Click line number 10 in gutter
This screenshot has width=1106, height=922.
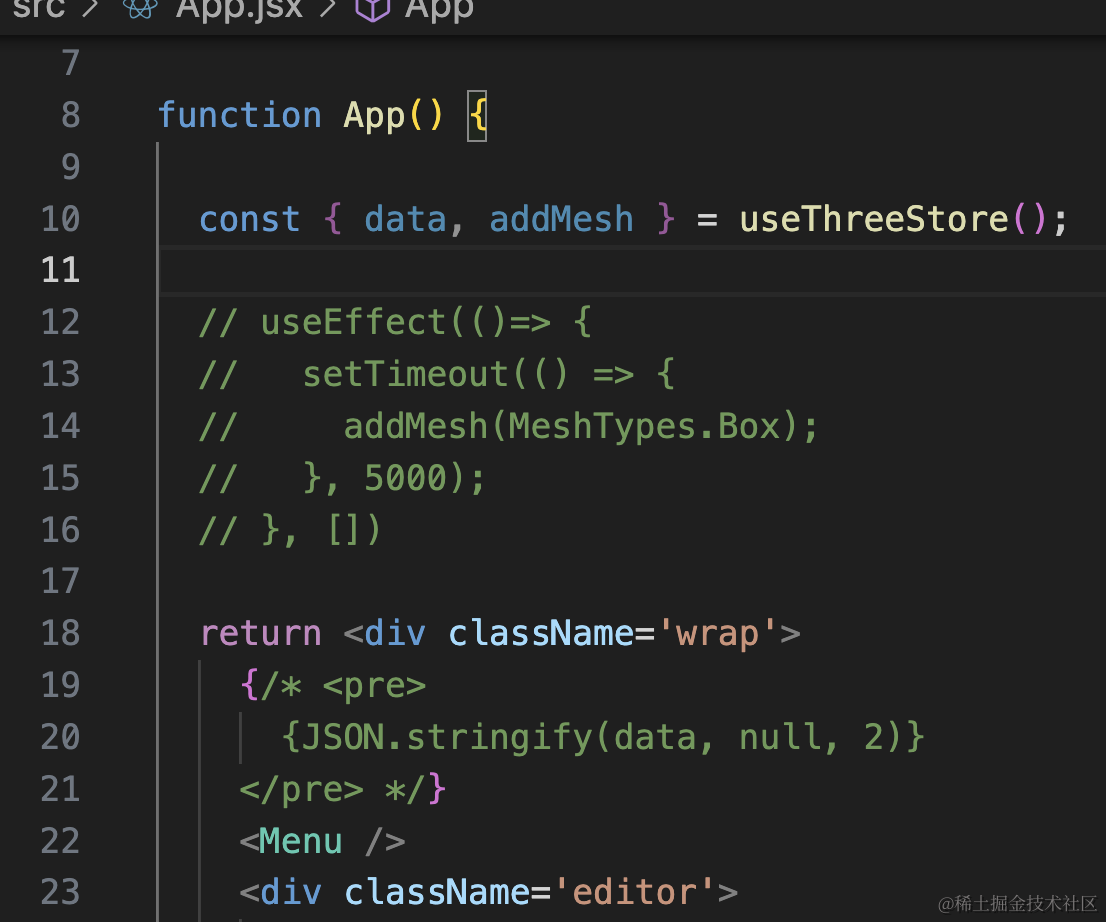tap(61, 219)
